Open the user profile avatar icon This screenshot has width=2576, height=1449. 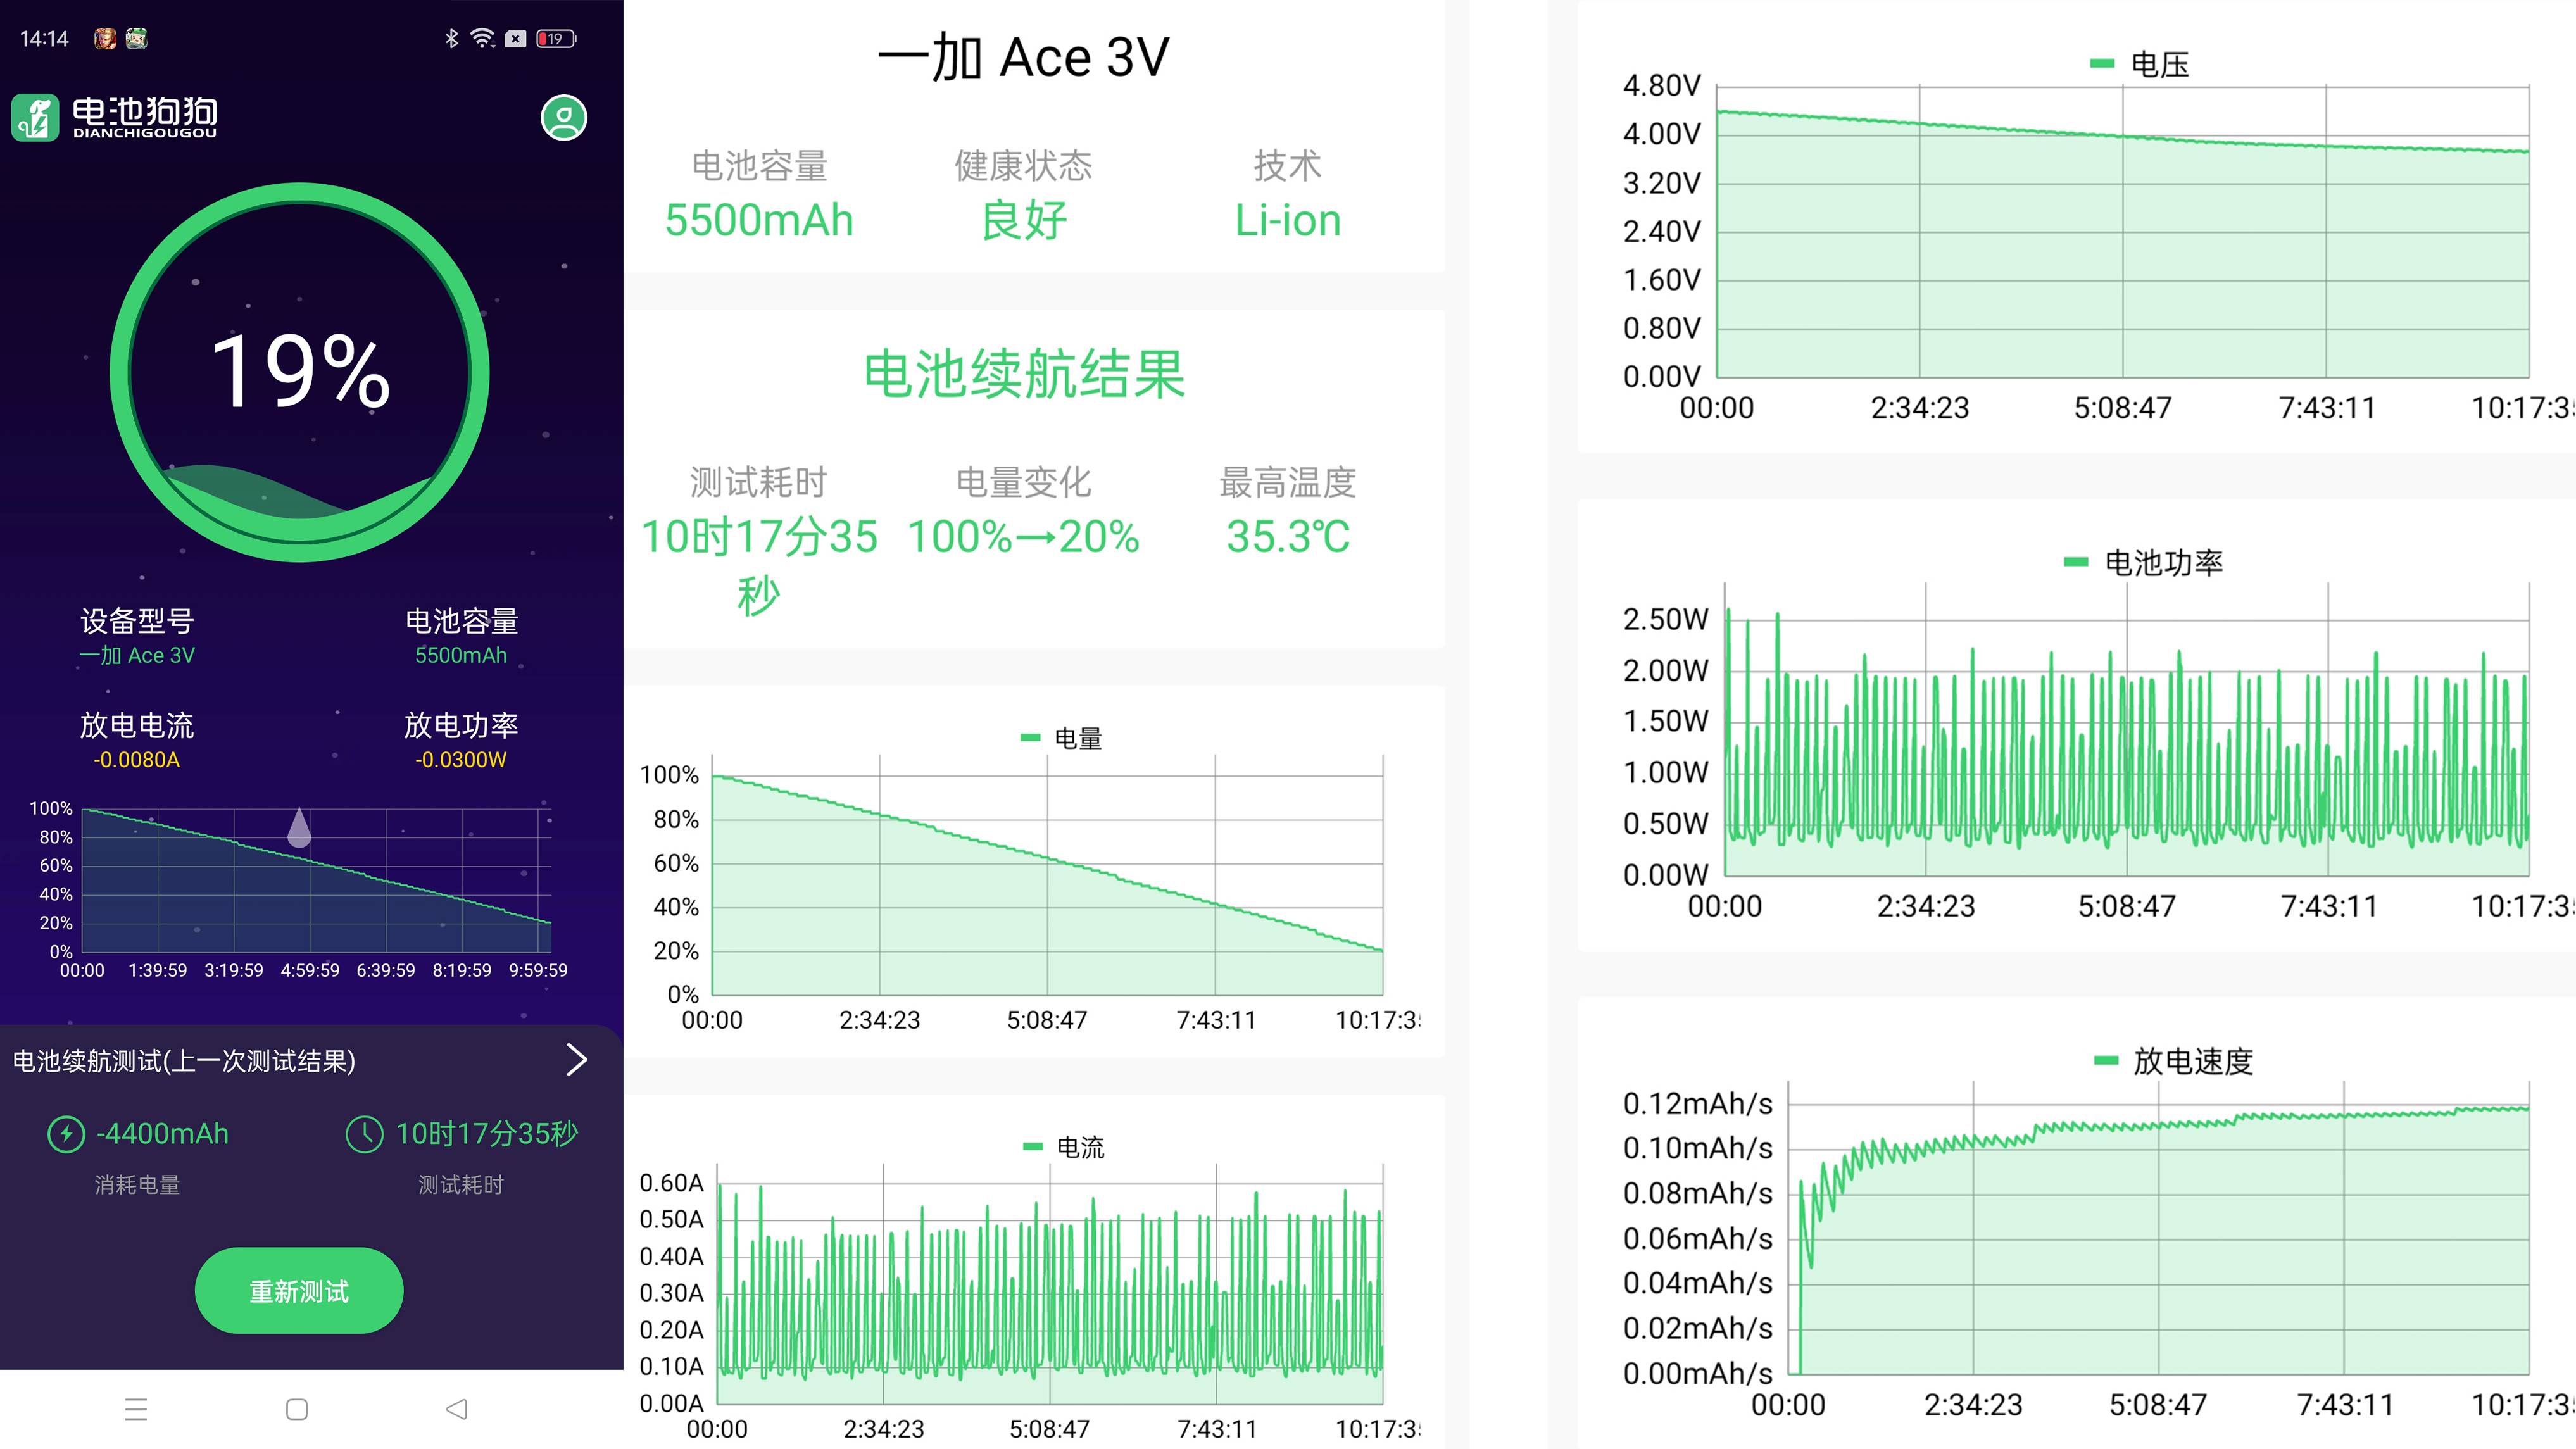tap(564, 118)
